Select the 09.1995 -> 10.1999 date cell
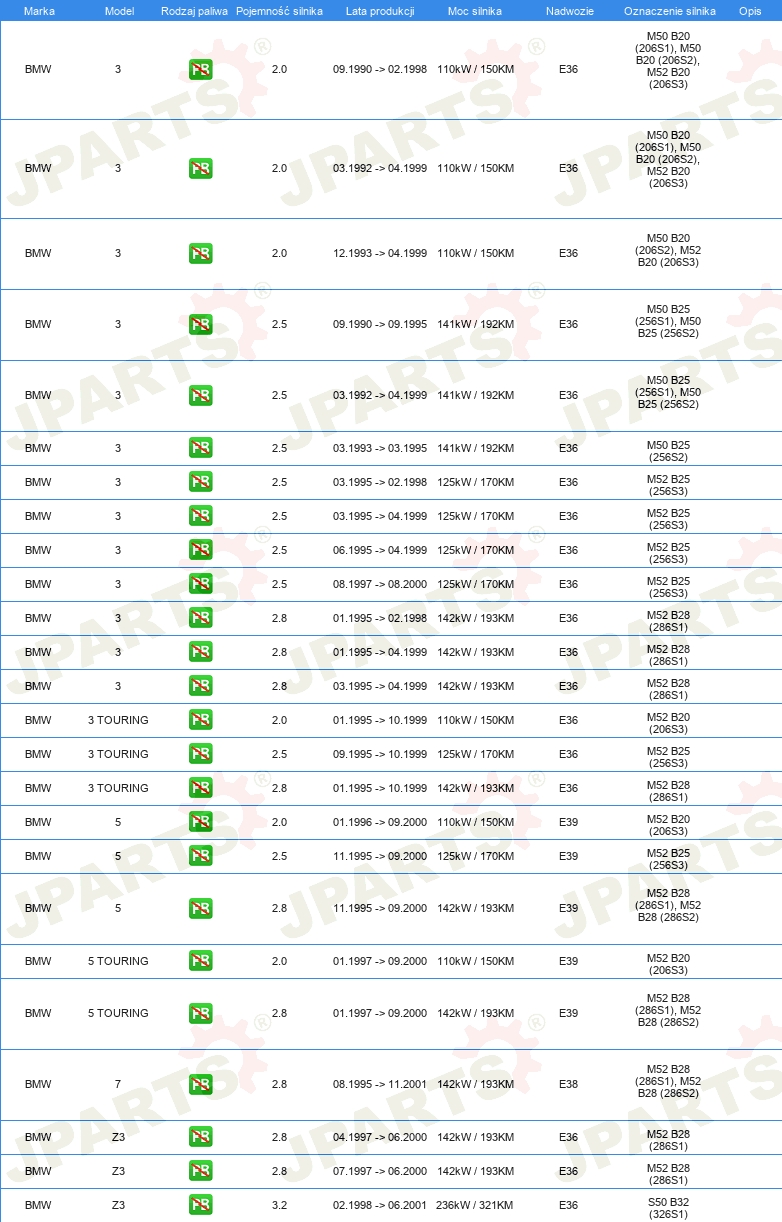Screen dimensions: 782x1222 (380, 754)
